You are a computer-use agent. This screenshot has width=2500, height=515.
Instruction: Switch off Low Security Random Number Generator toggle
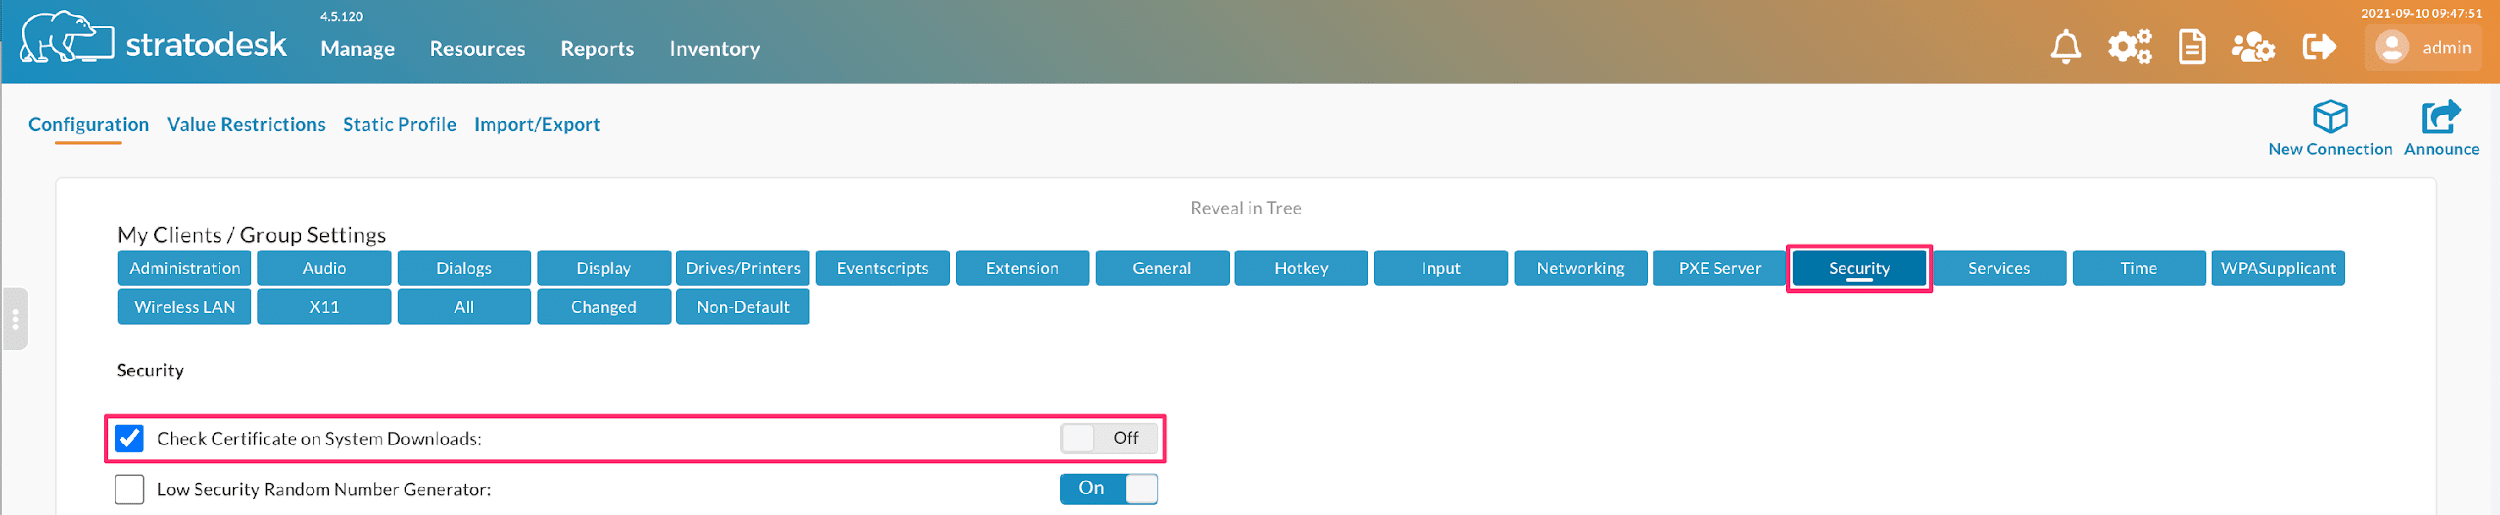click(x=1108, y=488)
